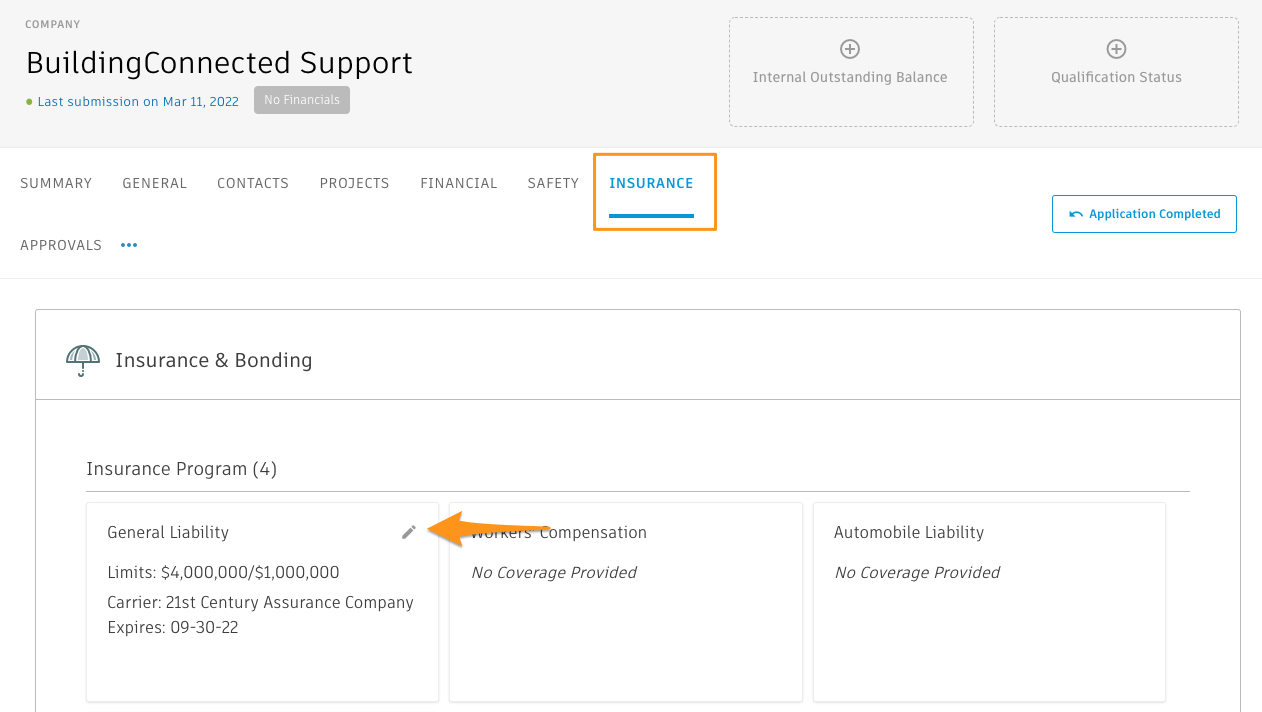Screen dimensions: 1262x712
Task: Click the plus icon above Internal Outstanding Balance
Action: [850, 49]
